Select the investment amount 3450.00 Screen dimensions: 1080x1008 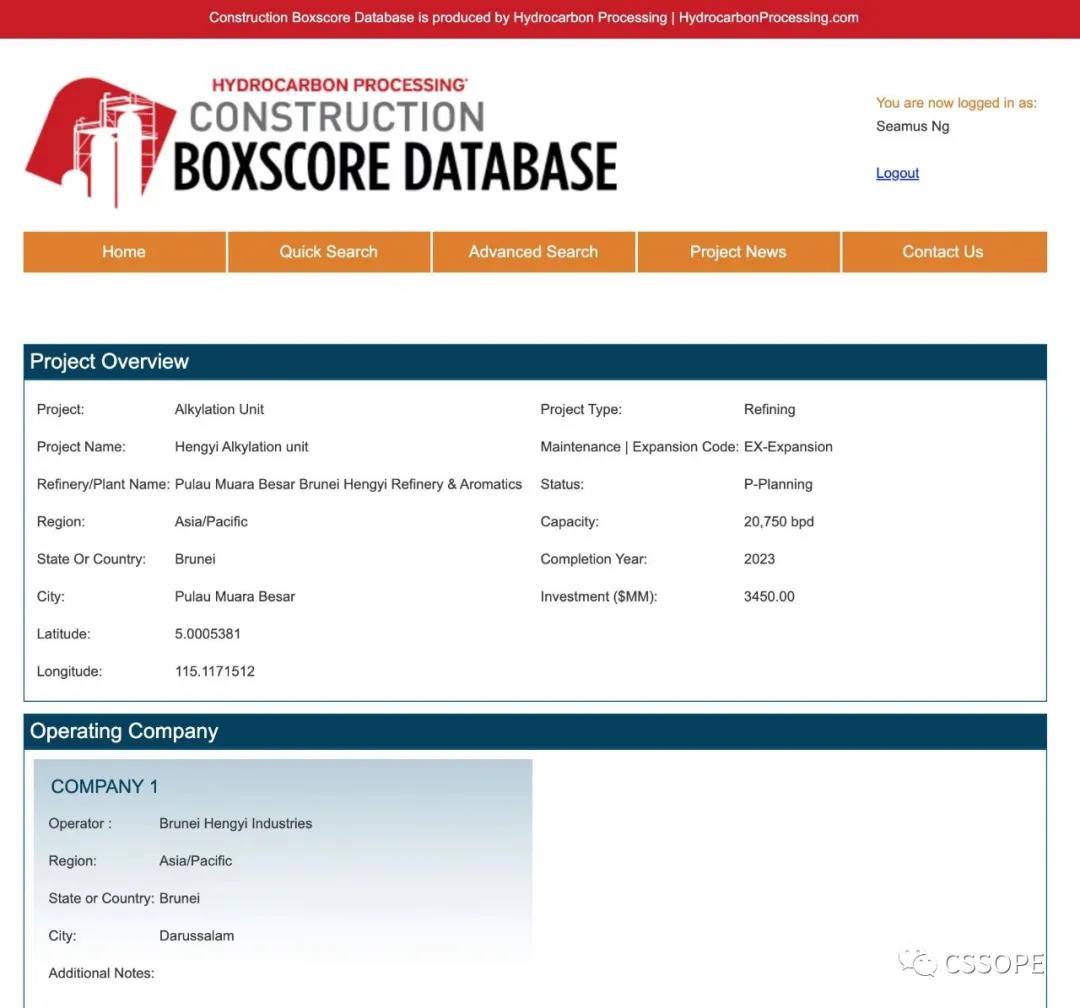point(769,597)
